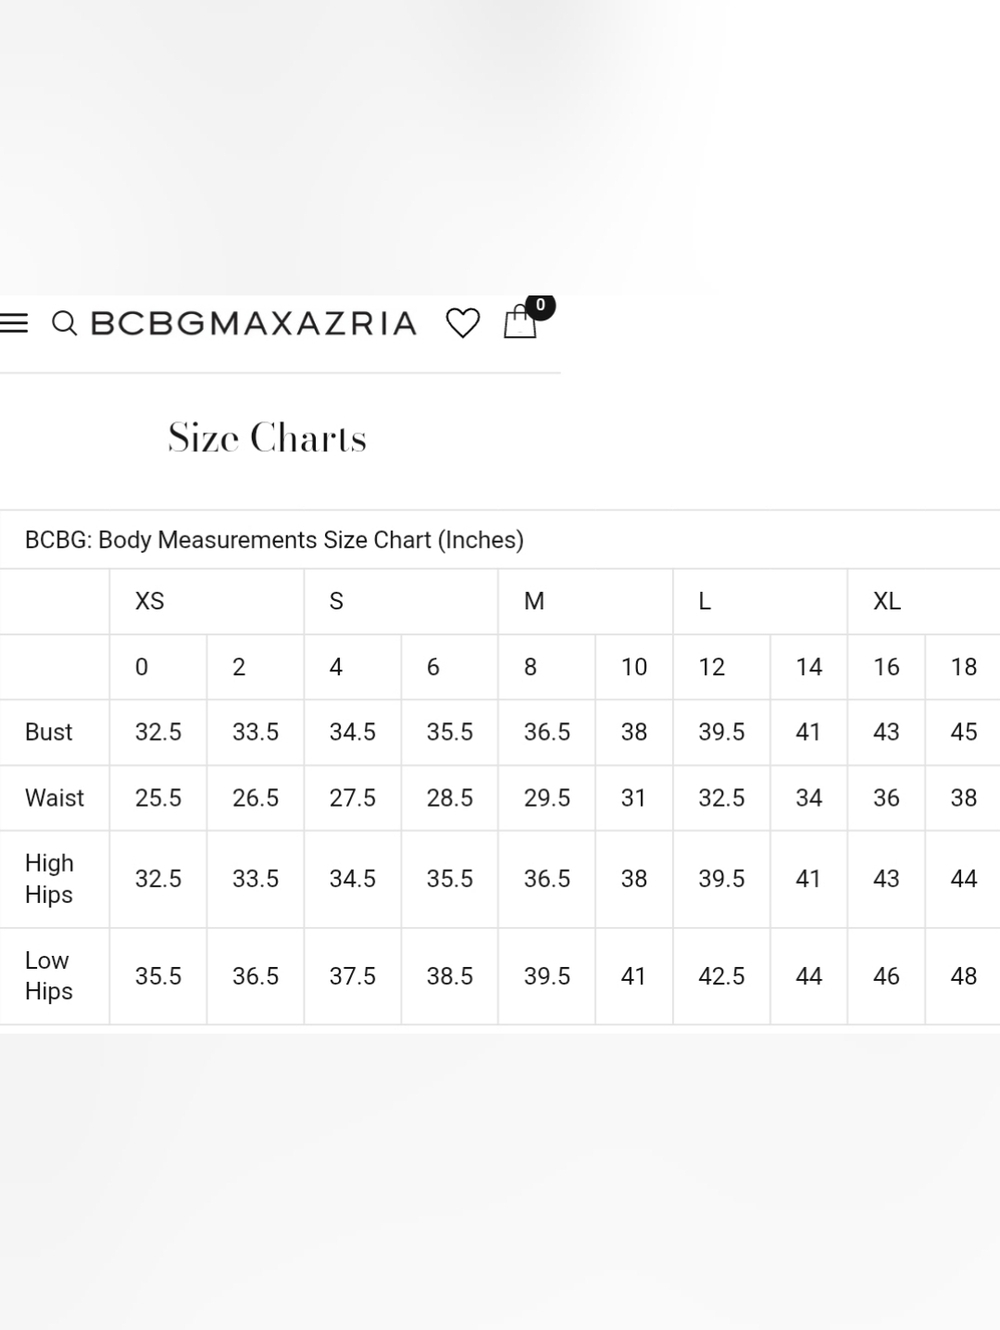Image resolution: width=1000 pixels, height=1330 pixels.
Task: Select the L size column header
Action: [x=705, y=601]
